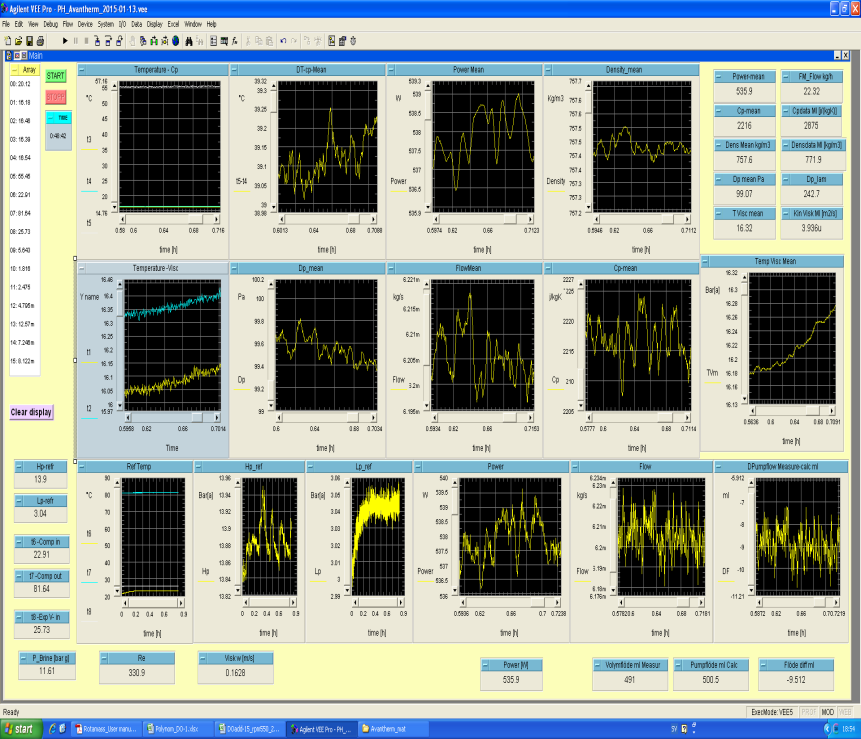Click the rightmost toolbar icon

click(x=353, y=41)
